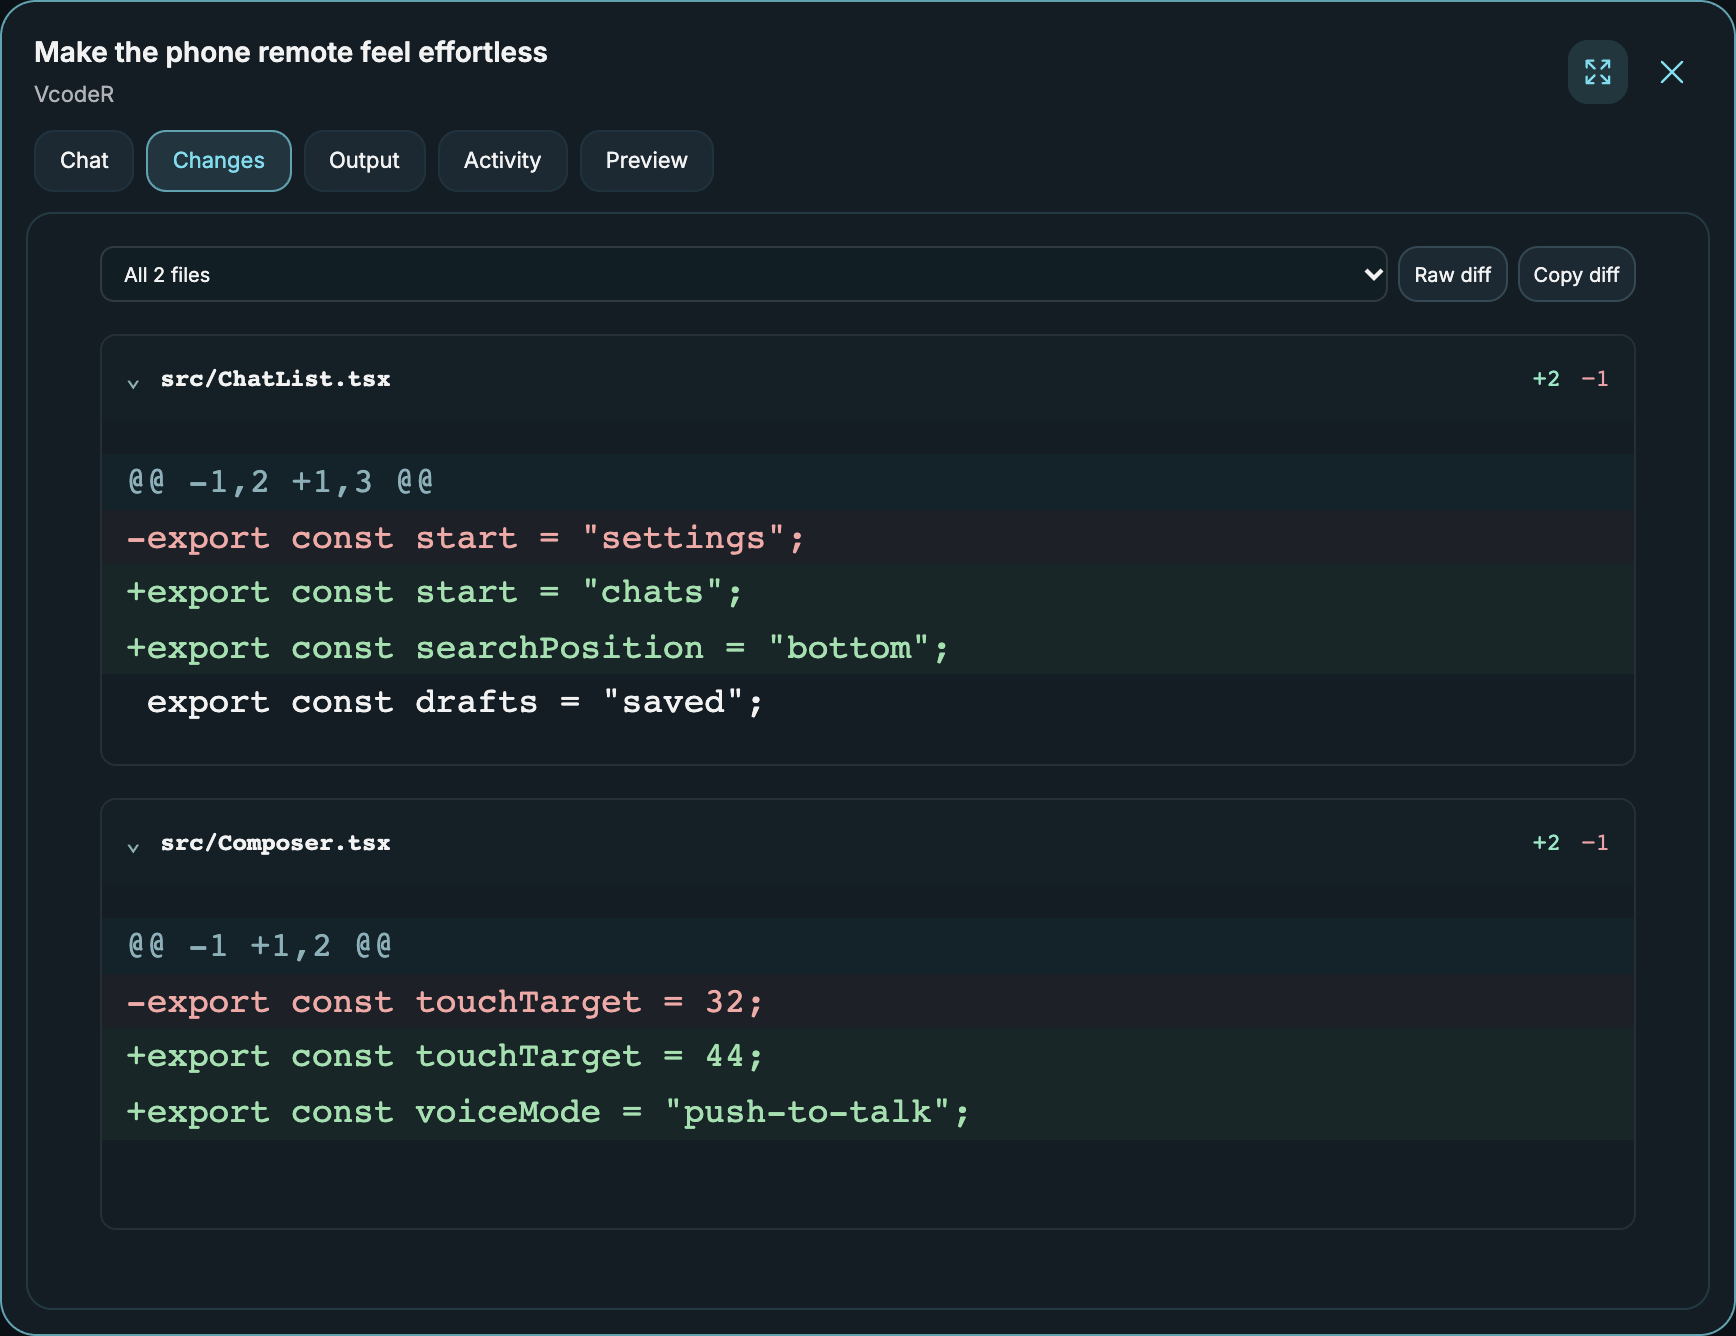Click the title "Make the phone remote feel effortless"
This screenshot has width=1736, height=1336.
coord(291,52)
